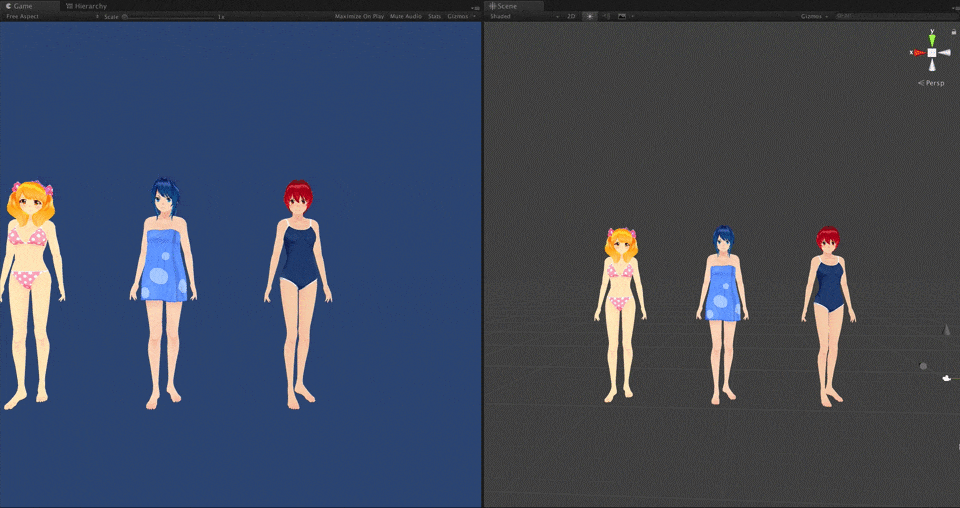Toggle Scene view lighting
Viewport: 960px width, 508px height.
(x=590, y=17)
